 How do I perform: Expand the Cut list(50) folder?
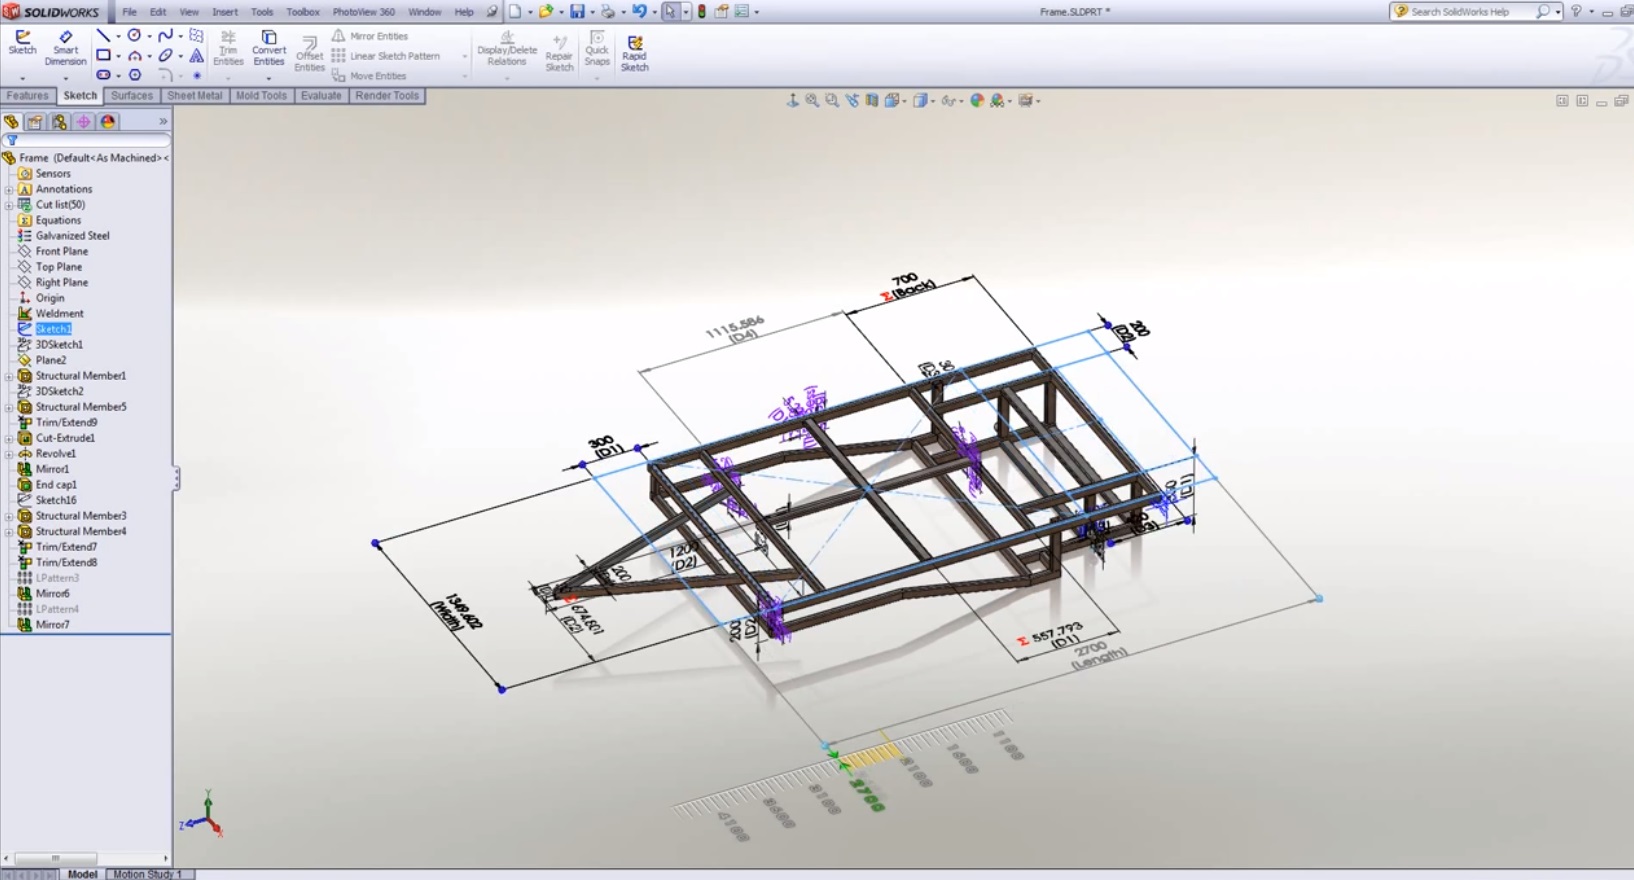click(x=9, y=205)
